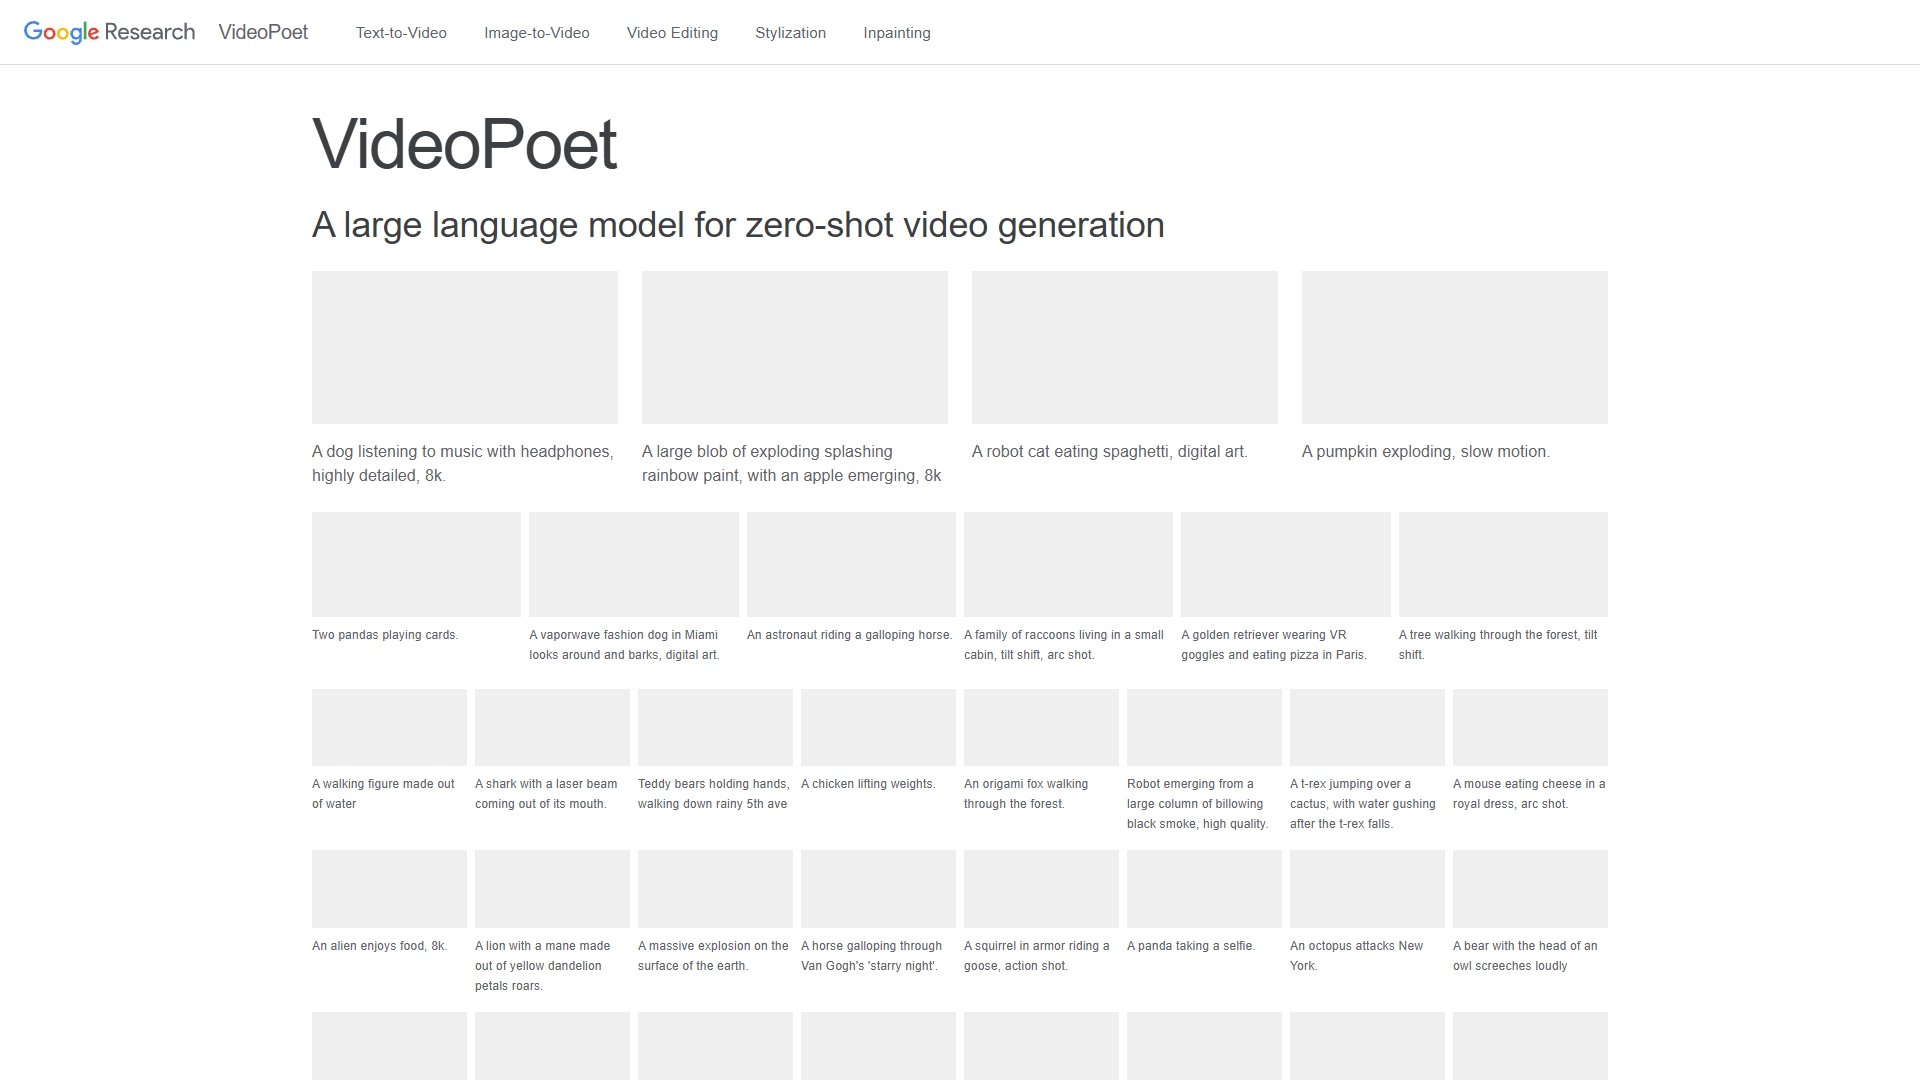
Task: Click the 'An octopus attacks New York.' caption
Action: click(1357, 956)
